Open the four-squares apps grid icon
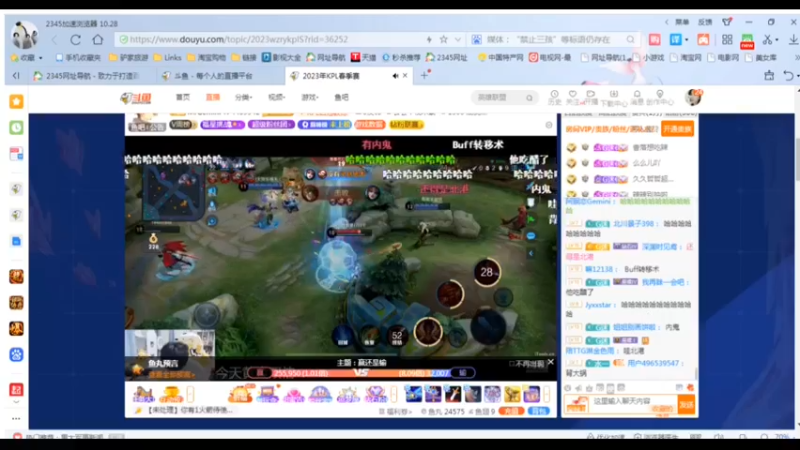 (x=727, y=39)
